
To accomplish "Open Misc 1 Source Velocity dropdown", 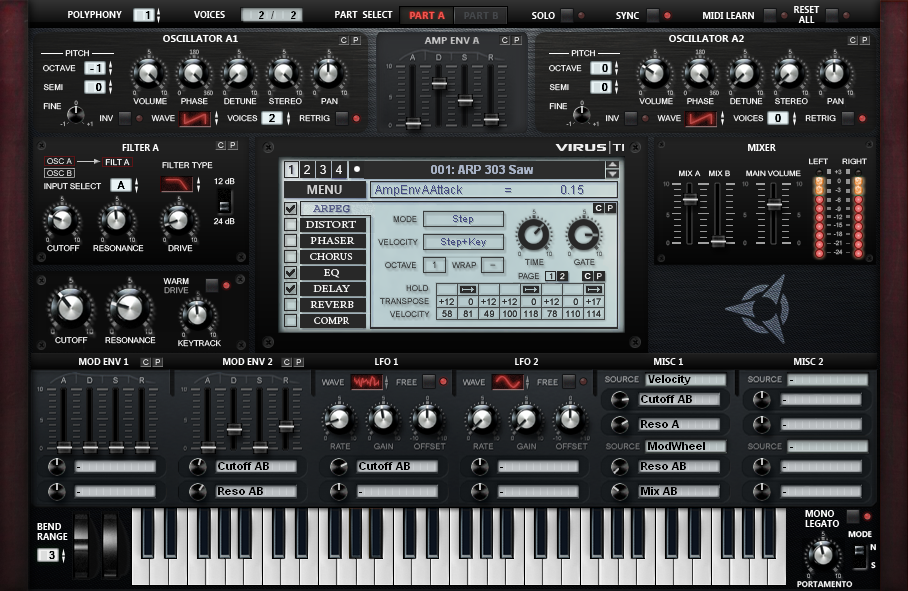I will [x=686, y=380].
